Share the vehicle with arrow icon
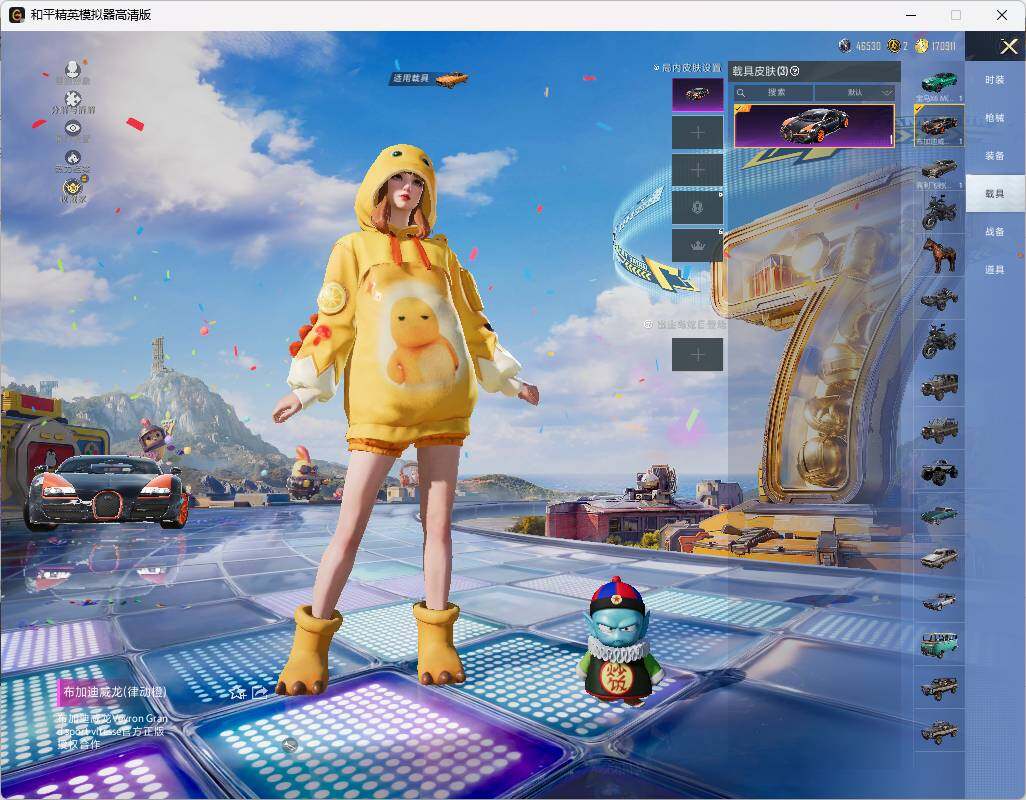 click(260, 692)
